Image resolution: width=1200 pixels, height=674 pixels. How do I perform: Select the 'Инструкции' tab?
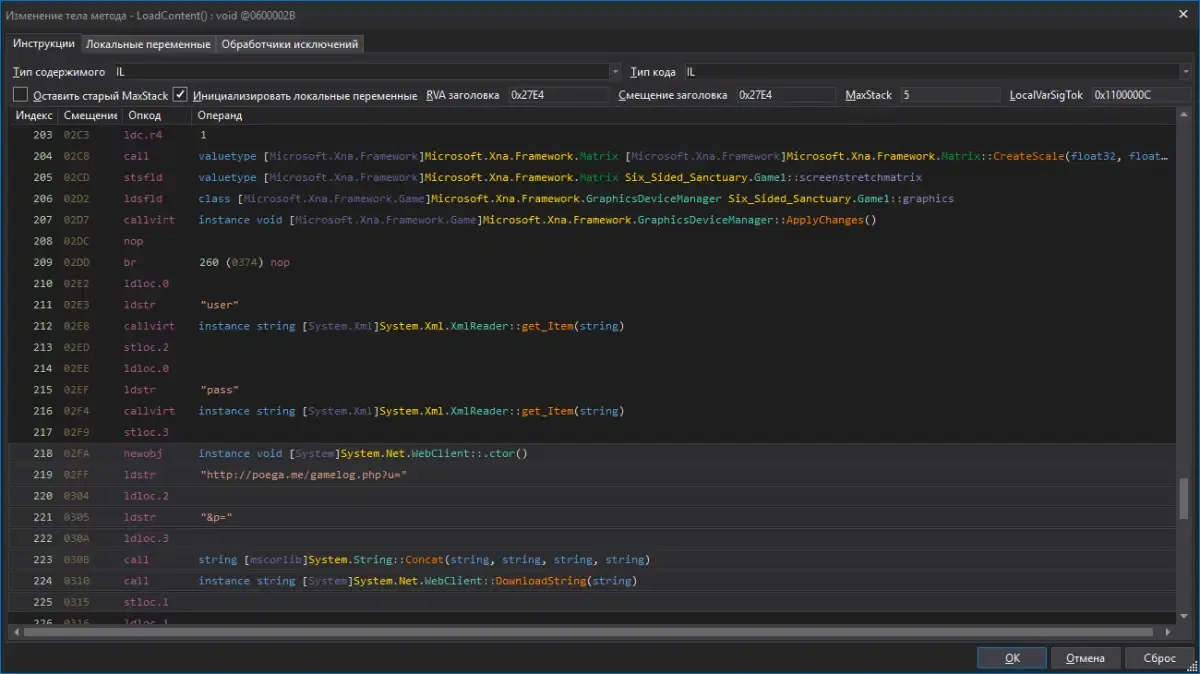[44, 44]
